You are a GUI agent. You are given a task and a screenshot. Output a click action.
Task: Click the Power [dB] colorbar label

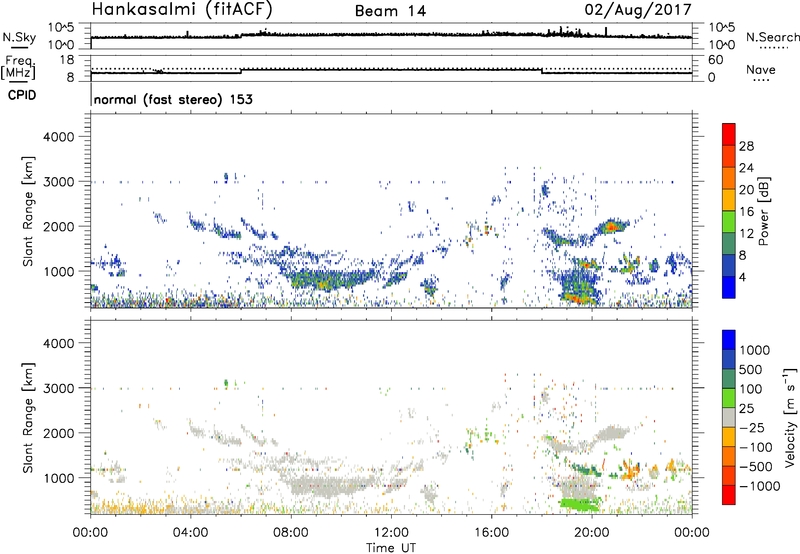click(764, 211)
